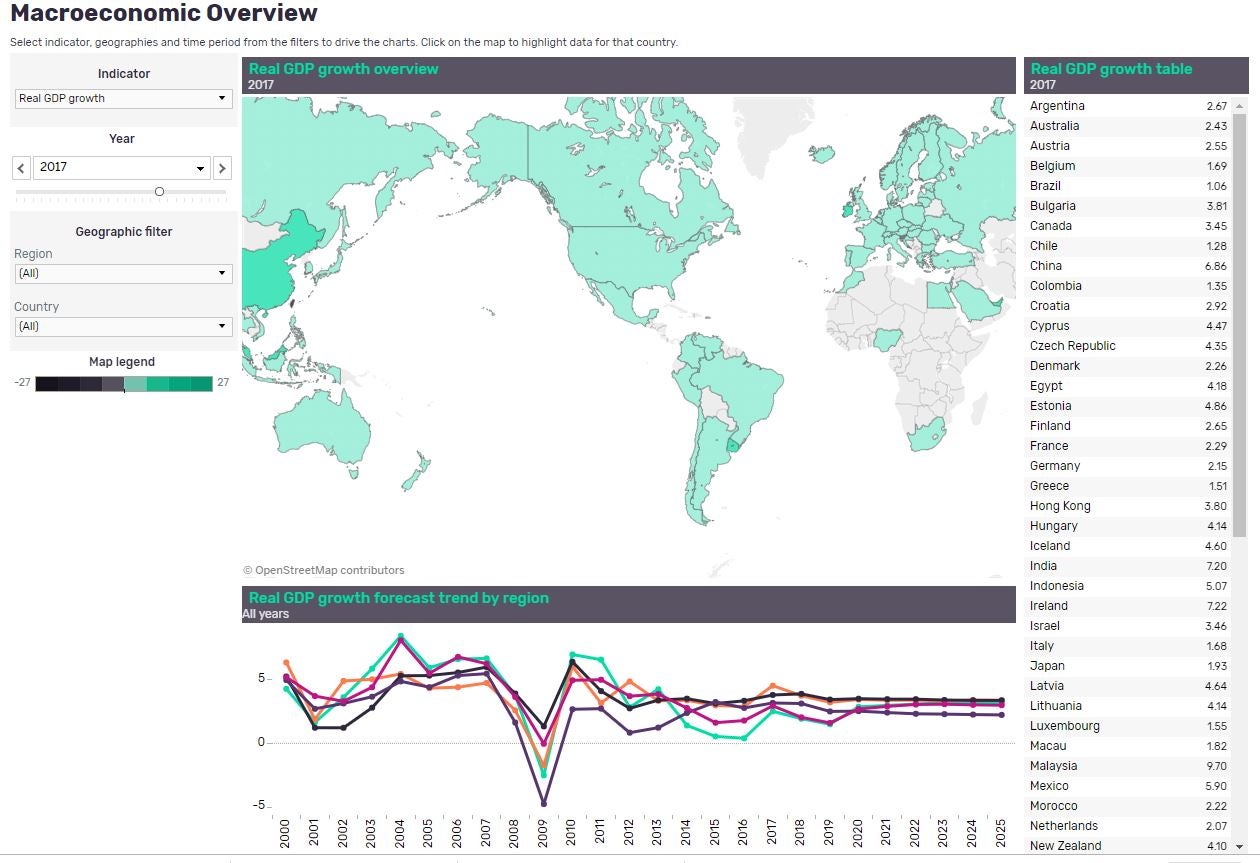Click the Luxembourg row in the table

1128,726
